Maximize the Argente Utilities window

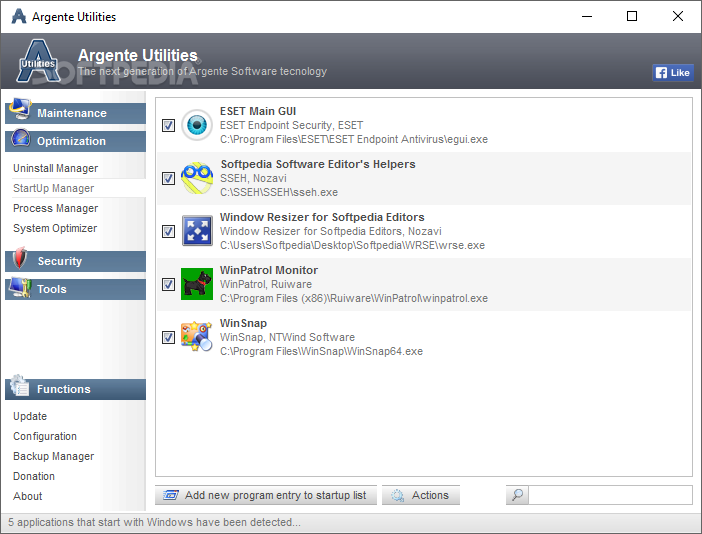(632, 16)
